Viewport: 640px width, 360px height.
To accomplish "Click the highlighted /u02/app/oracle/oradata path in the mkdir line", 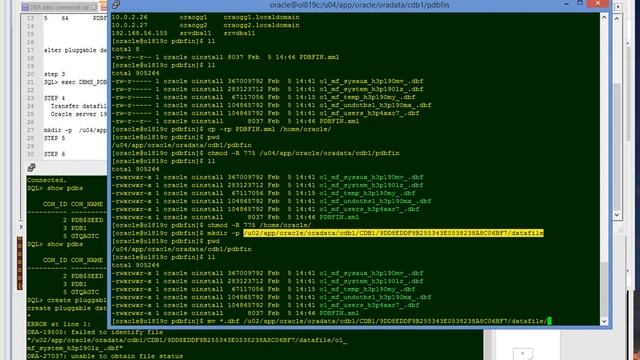I will click(393, 233).
